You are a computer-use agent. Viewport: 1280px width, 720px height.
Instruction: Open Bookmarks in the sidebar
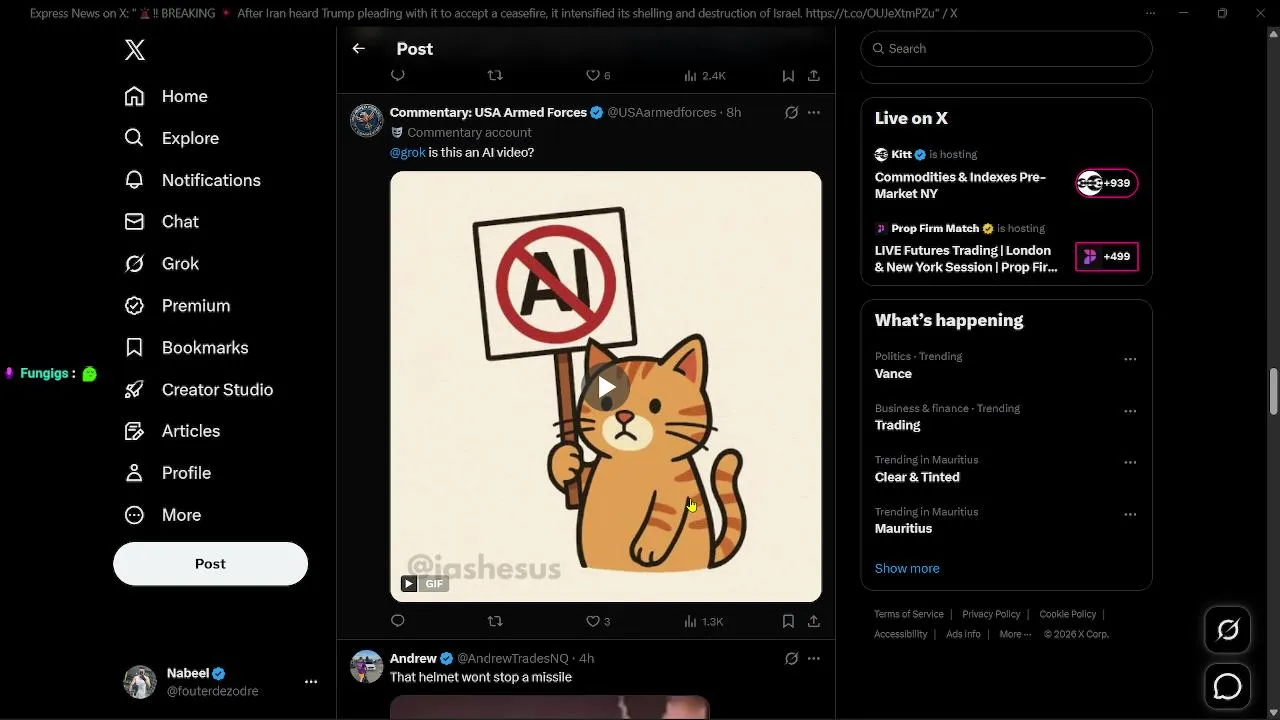204,348
